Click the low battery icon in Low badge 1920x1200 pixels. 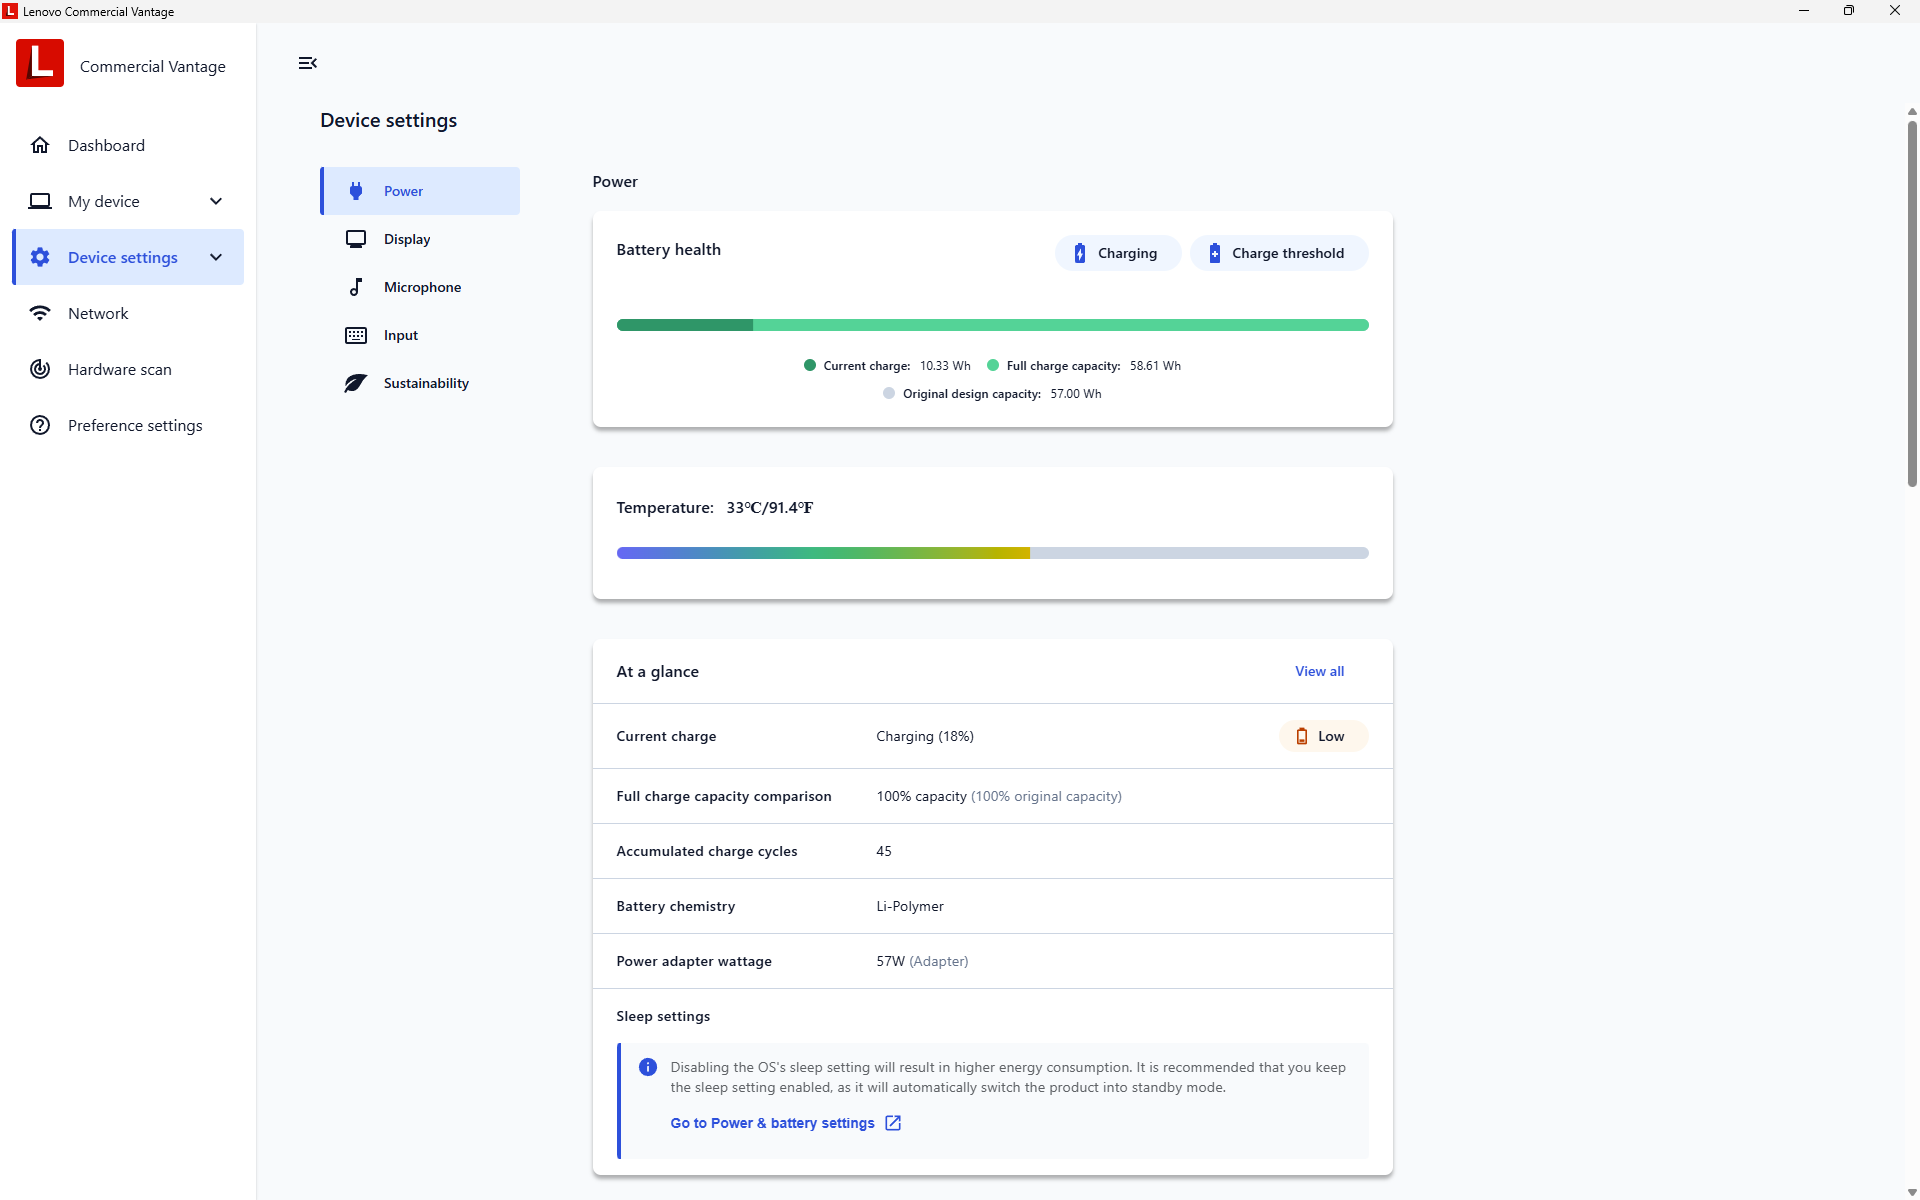pyautogui.click(x=1302, y=736)
